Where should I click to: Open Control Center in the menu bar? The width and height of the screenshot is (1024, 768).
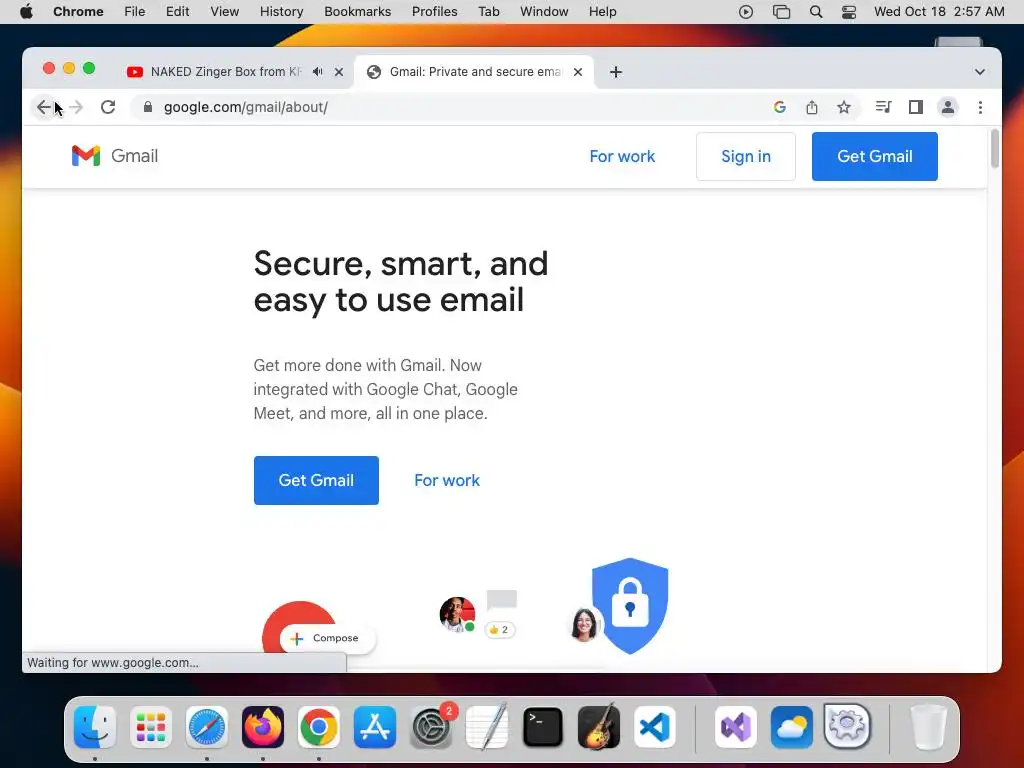[849, 12]
